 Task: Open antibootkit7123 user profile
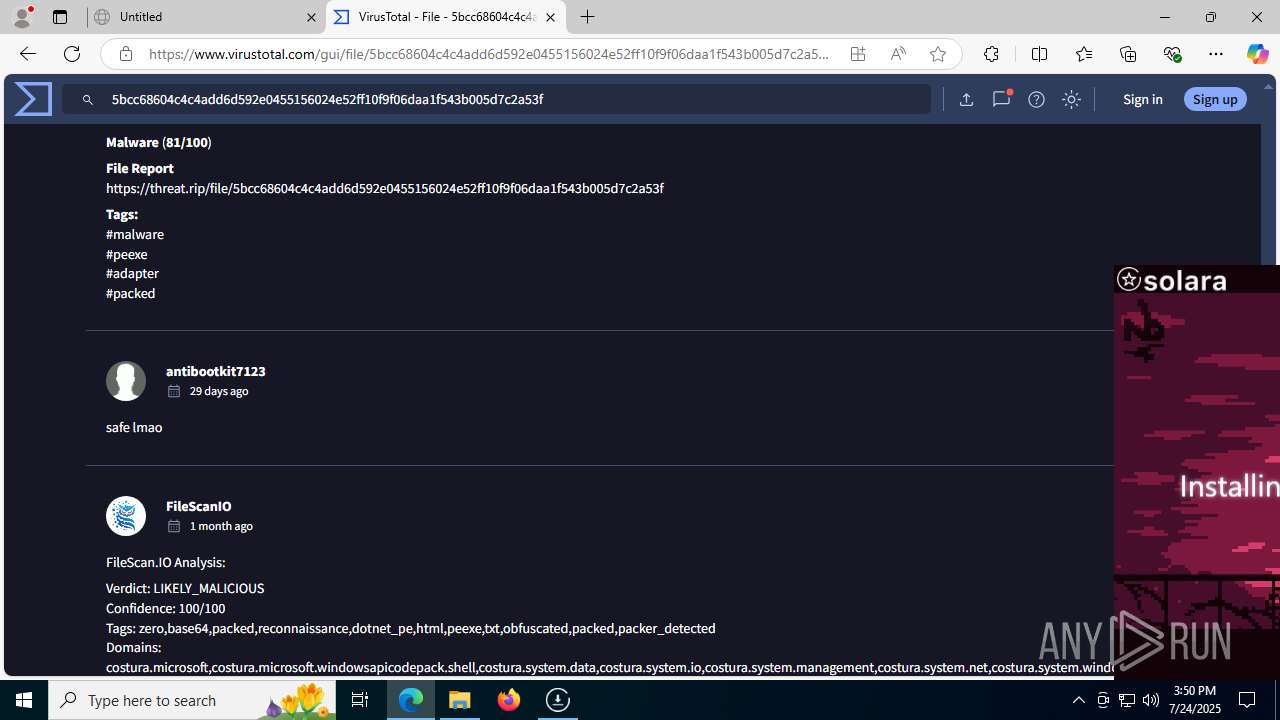coord(216,371)
